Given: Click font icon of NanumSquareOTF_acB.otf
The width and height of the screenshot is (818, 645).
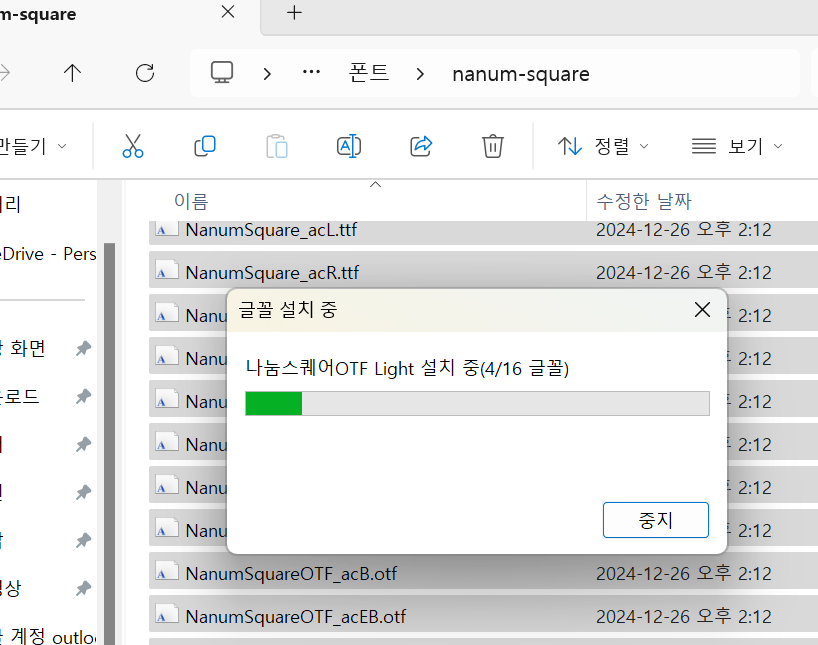Looking at the screenshot, I should click(x=167, y=572).
